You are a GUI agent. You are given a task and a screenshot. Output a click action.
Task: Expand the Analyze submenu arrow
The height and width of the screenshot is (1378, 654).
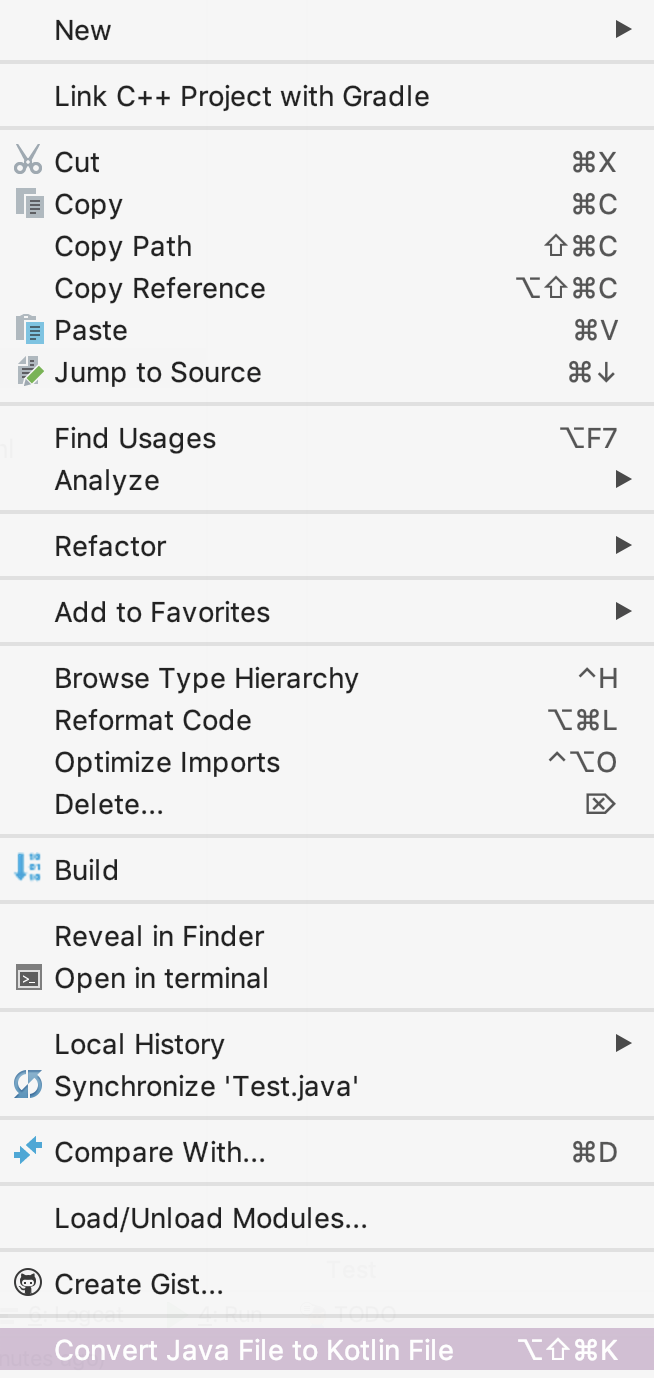[623, 480]
